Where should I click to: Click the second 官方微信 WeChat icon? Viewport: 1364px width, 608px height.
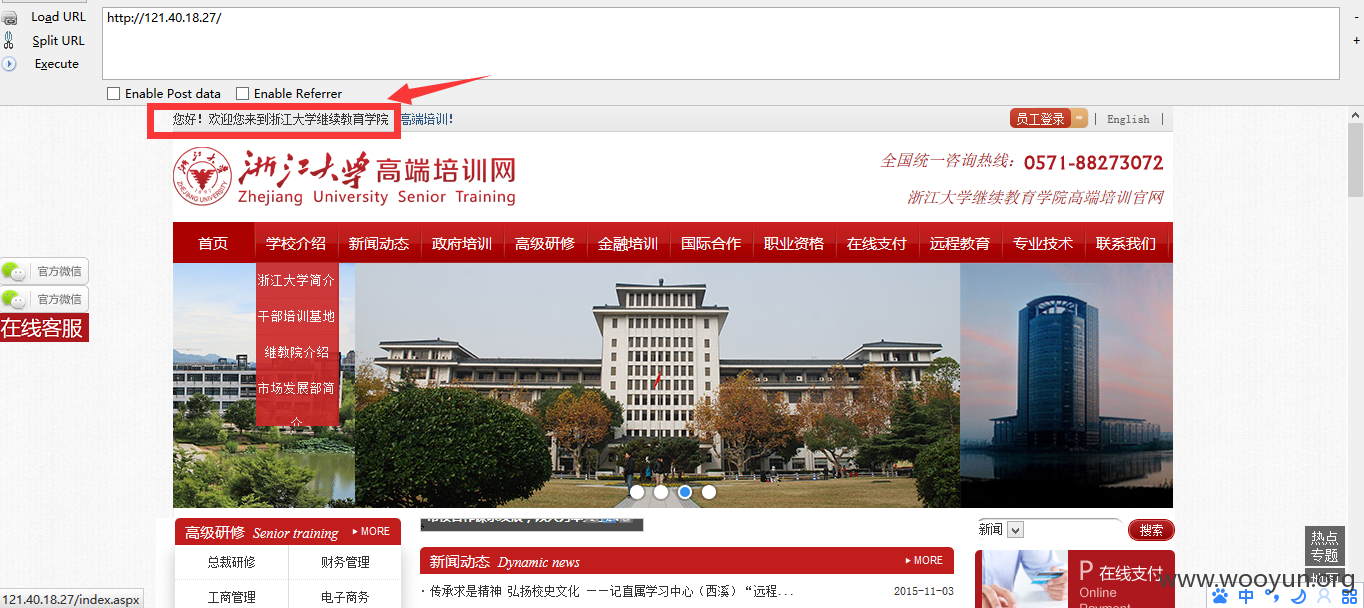tap(15, 299)
